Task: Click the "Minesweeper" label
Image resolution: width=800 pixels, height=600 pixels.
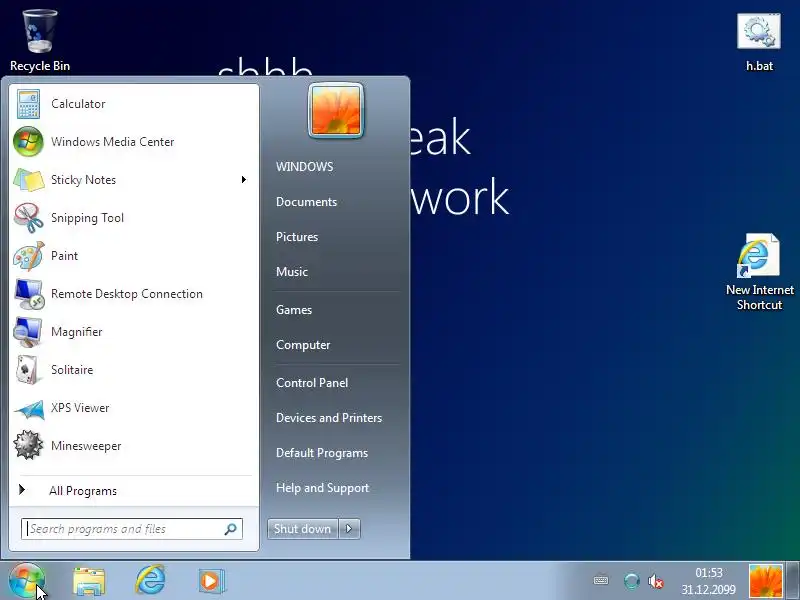Action: [86, 446]
